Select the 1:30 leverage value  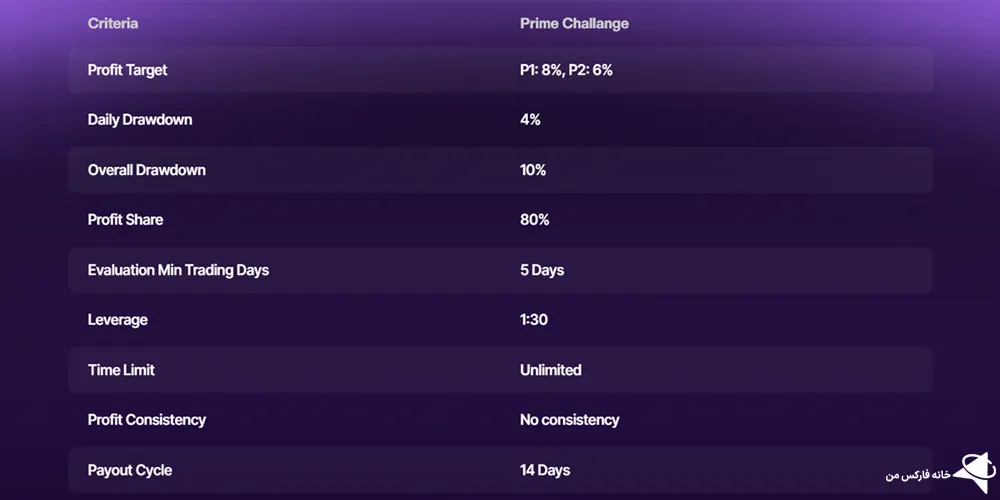point(534,320)
